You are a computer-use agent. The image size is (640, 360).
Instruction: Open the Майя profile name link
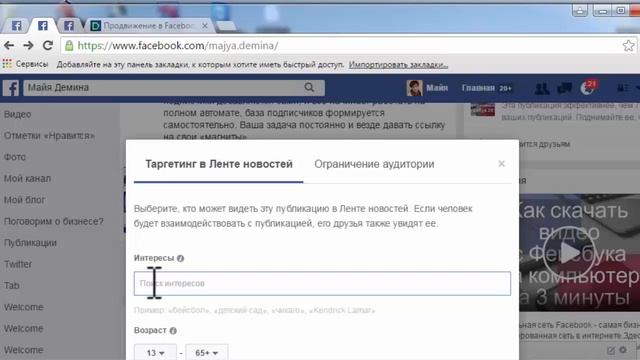pyautogui.click(x=437, y=88)
